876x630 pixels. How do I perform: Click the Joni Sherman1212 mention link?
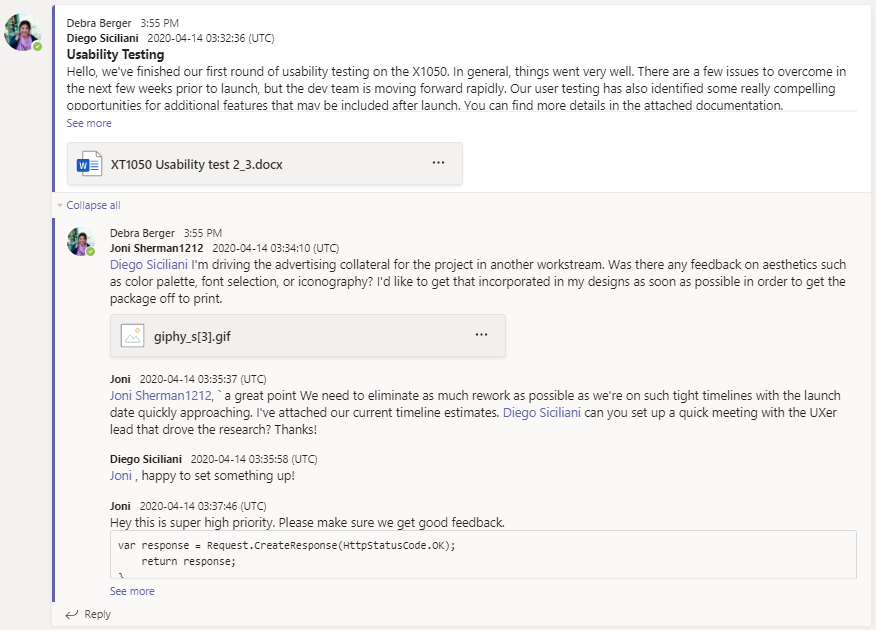pos(161,395)
